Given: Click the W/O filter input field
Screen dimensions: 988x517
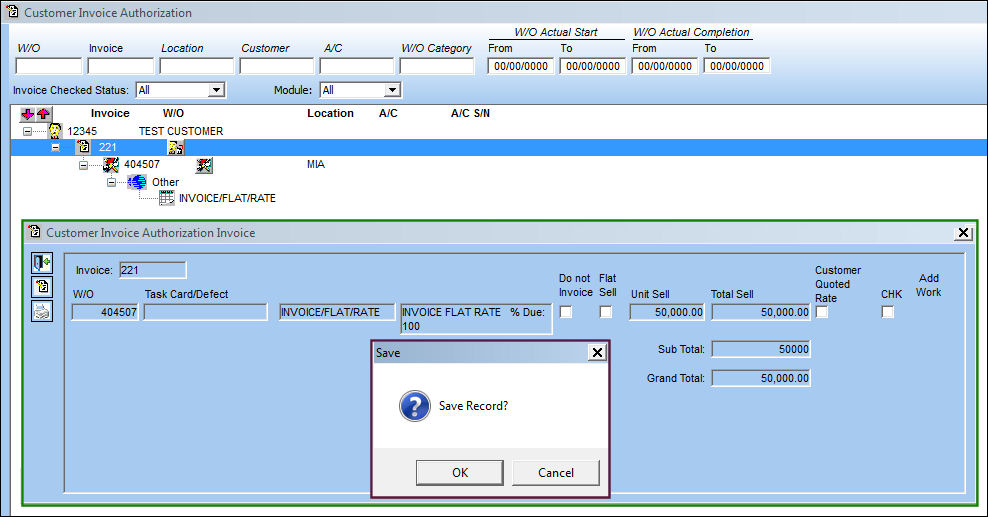Looking at the screenshot, I should [49, 66].
